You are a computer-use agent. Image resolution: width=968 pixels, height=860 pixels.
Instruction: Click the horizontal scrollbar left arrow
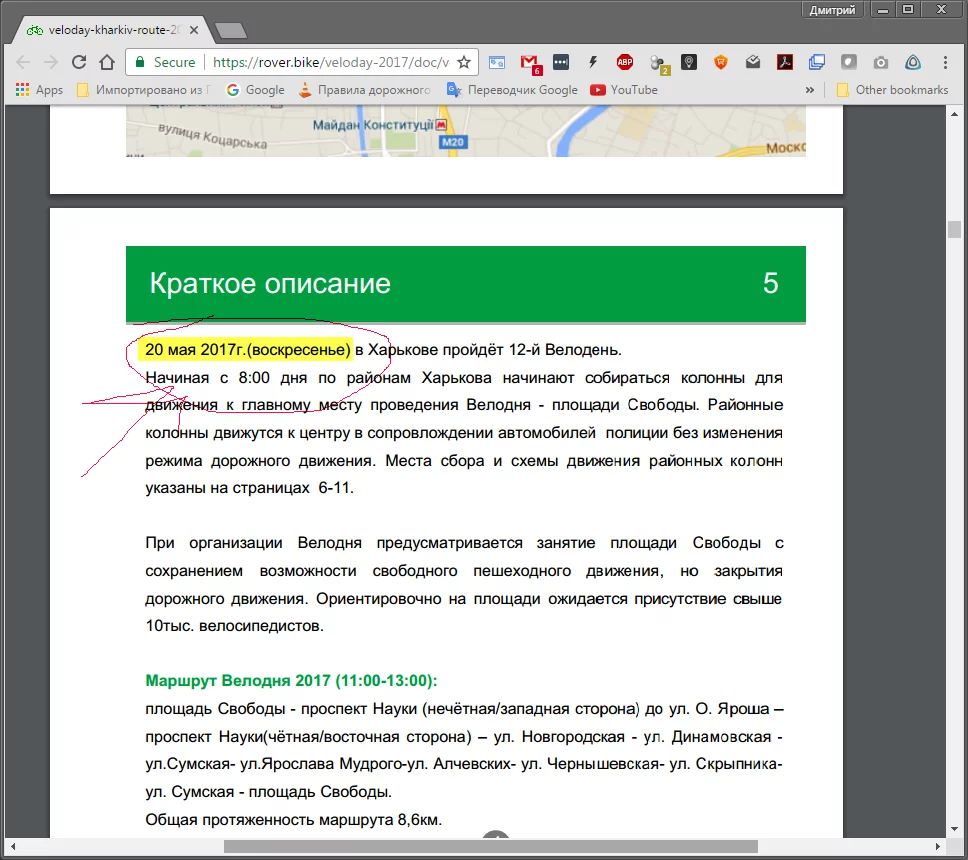coord(12,846)
